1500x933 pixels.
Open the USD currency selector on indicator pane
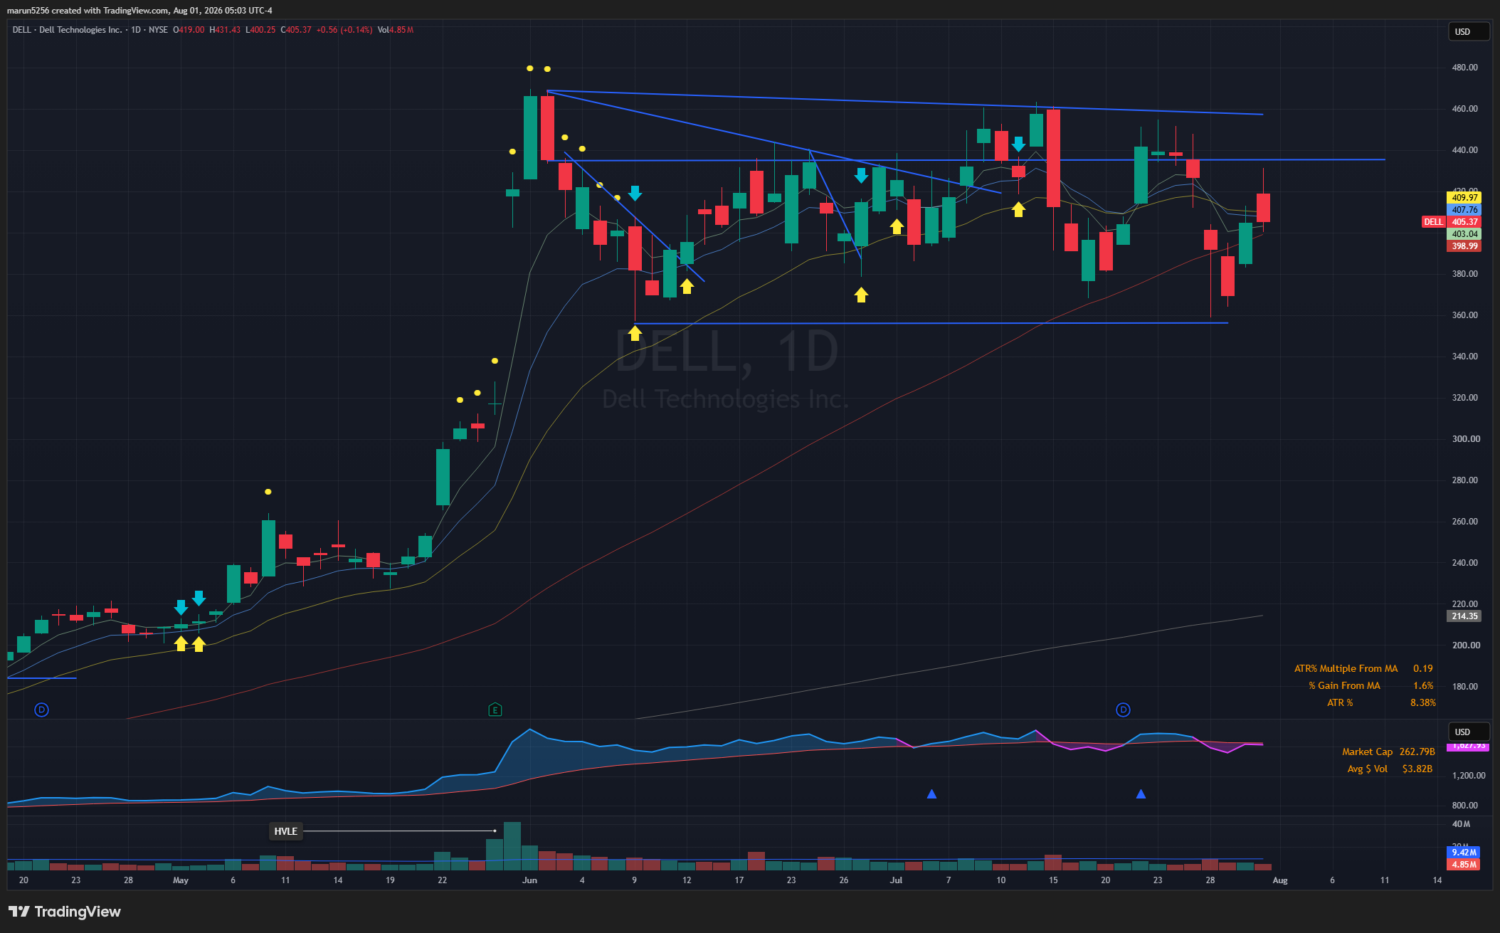pos(1469,732)
